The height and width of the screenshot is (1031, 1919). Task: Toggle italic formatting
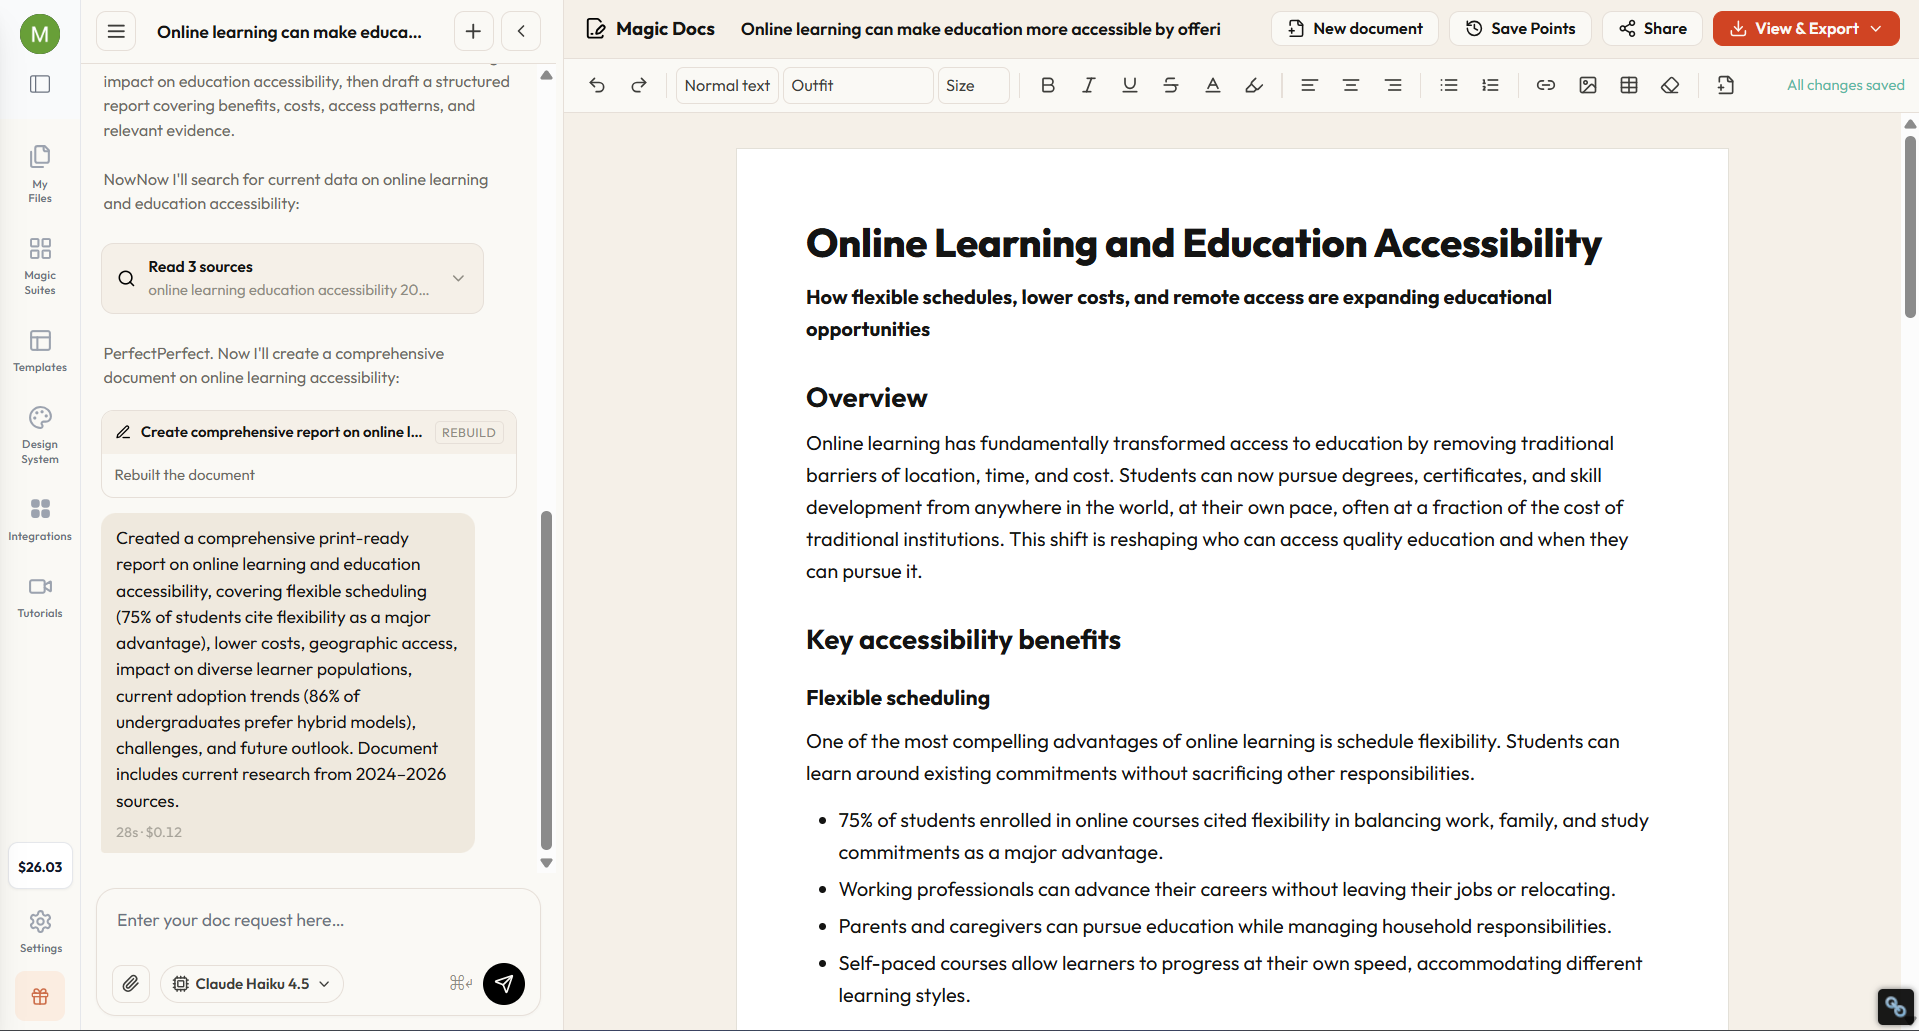(x=1089, y=85)
